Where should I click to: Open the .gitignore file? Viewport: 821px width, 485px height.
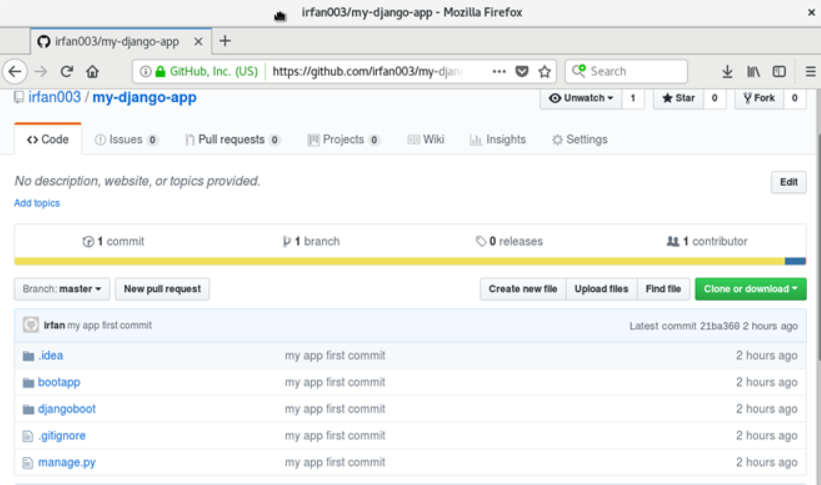[x=61, y=436]
